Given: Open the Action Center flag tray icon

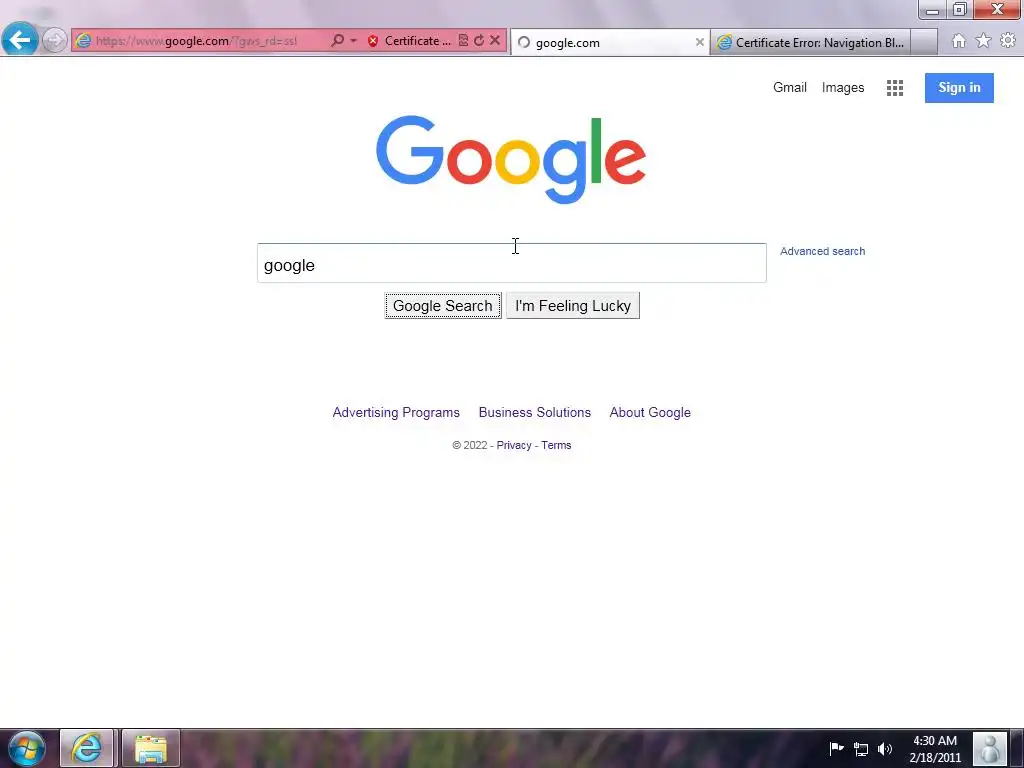Looking at the screenshot, I should tap(837, 749).
